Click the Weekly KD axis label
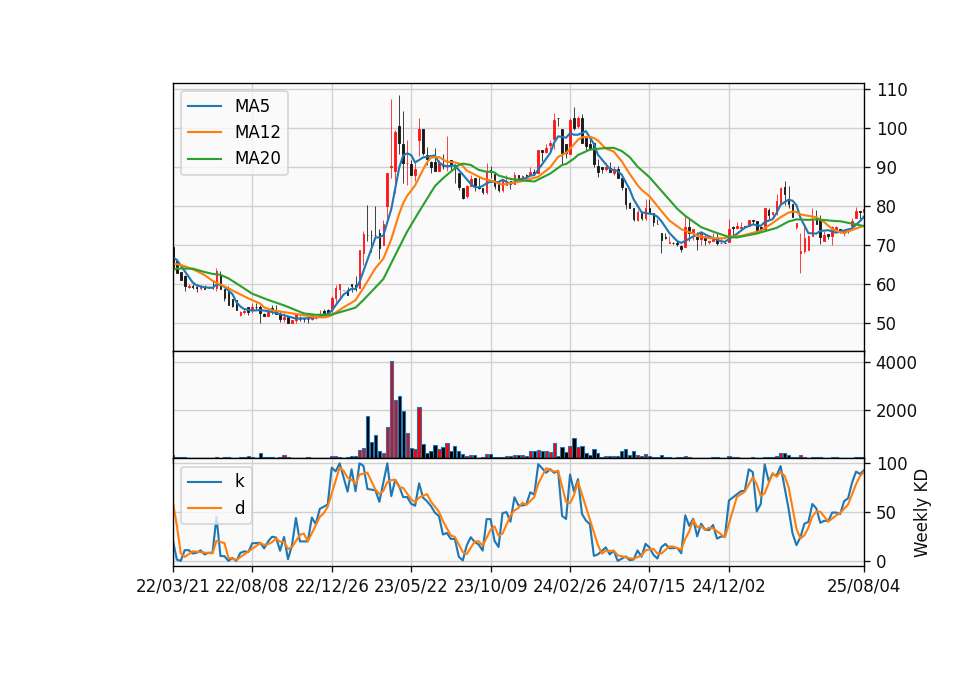The width and height of the screenshot is (960, 690). click(x=921, y=513)
